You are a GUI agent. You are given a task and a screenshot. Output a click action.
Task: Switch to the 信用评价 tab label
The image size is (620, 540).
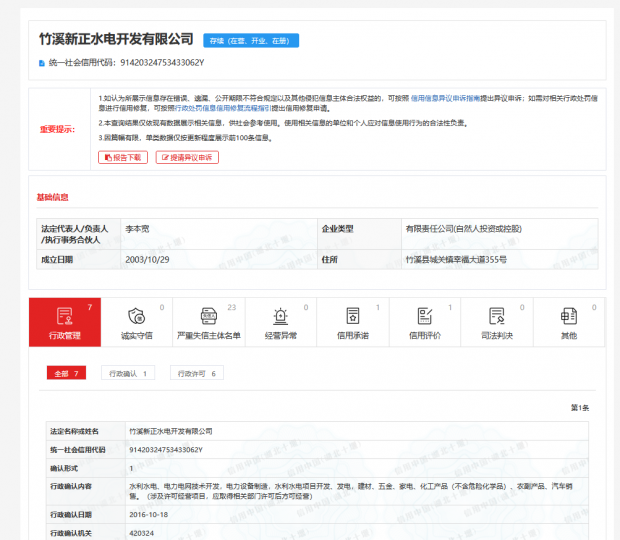point(425,336)
